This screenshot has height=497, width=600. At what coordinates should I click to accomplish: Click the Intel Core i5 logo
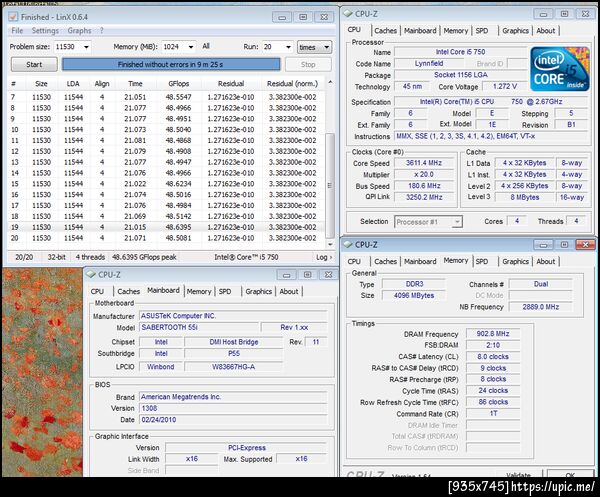(x=559, y=69)
